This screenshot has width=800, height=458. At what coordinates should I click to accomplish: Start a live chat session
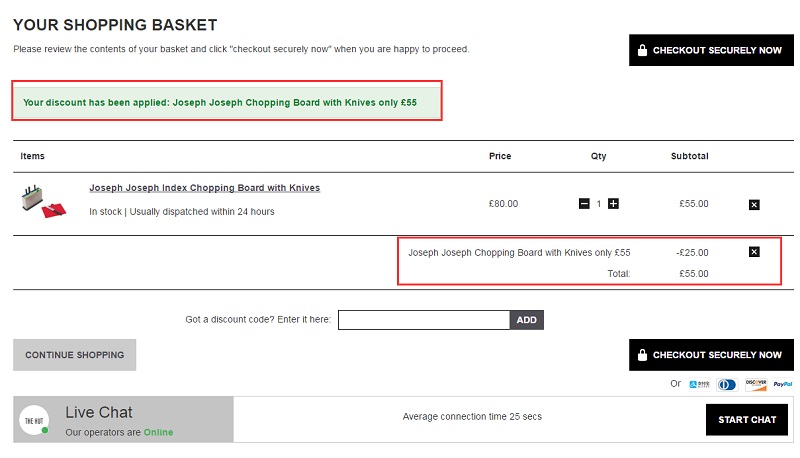[x=747, y=420]
